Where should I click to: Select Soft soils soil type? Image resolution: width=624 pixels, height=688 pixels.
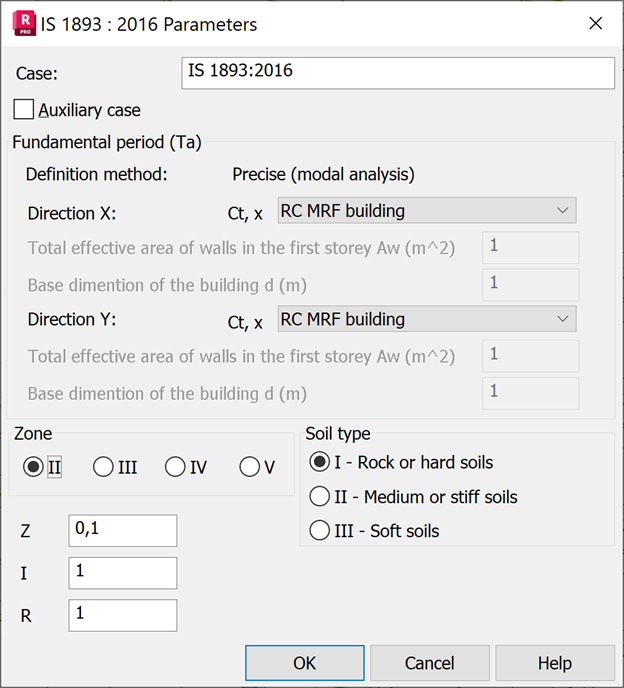[x=321, y=530]
